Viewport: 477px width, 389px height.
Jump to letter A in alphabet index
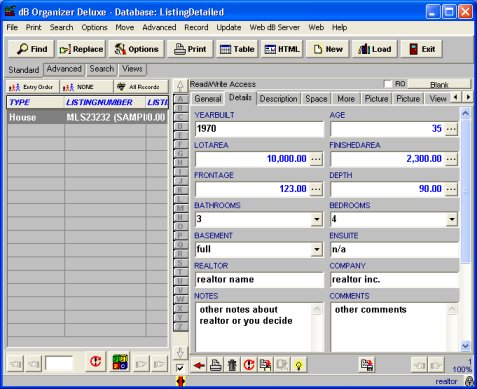(180, 99)
